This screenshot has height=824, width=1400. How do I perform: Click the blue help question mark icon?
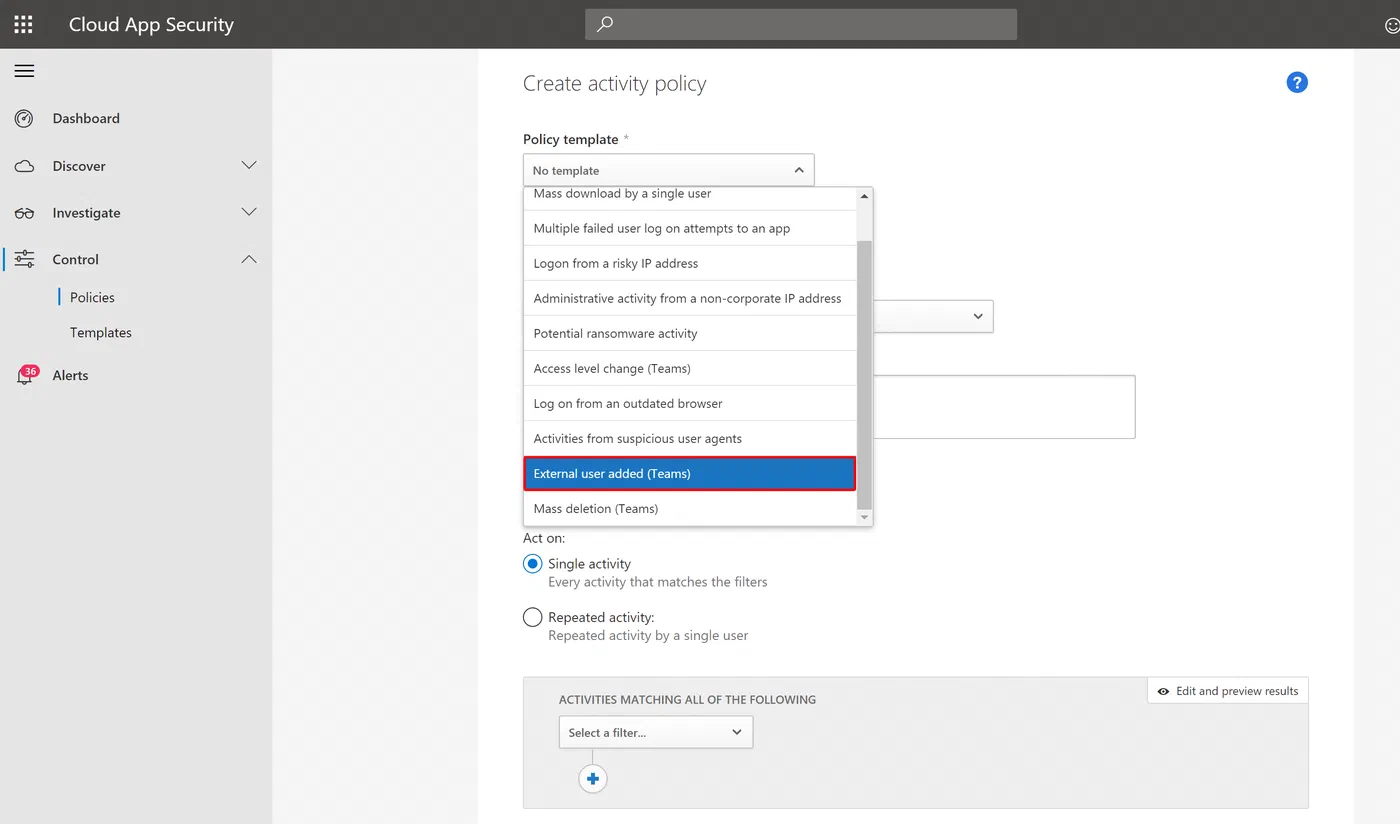(x=1297, y=83)
